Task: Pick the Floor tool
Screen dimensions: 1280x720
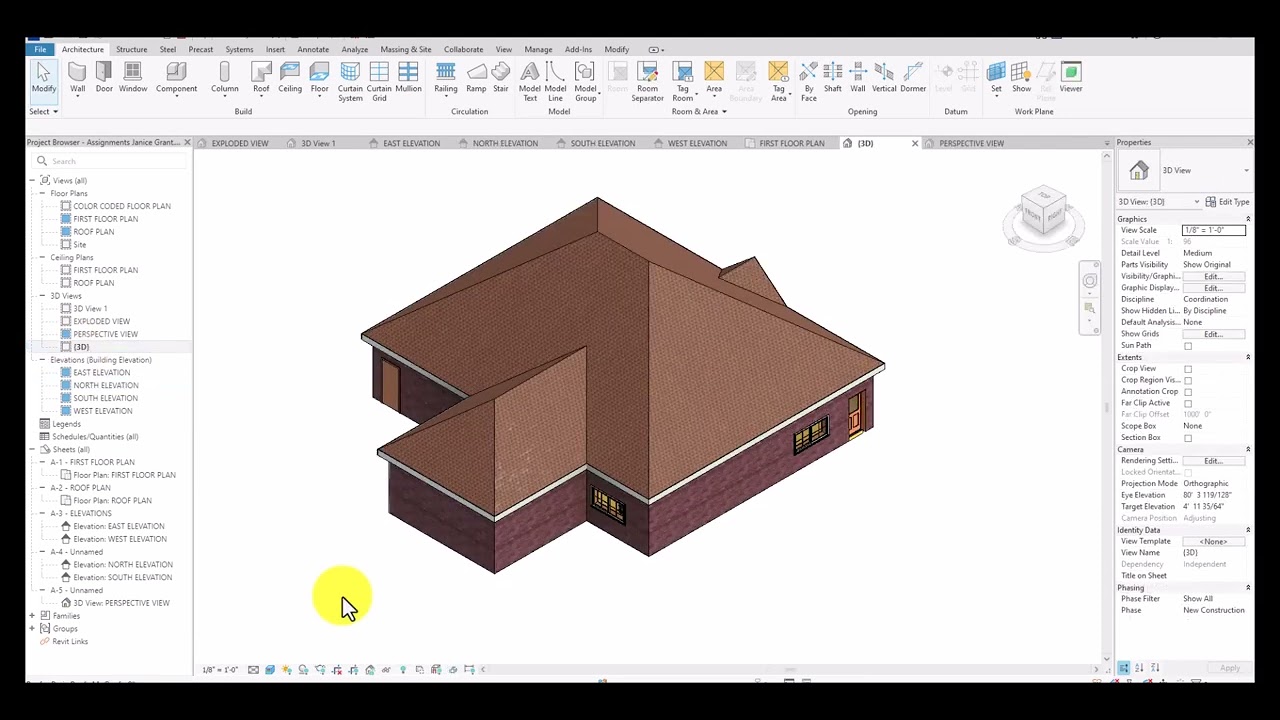Action: tap(319, 78)
